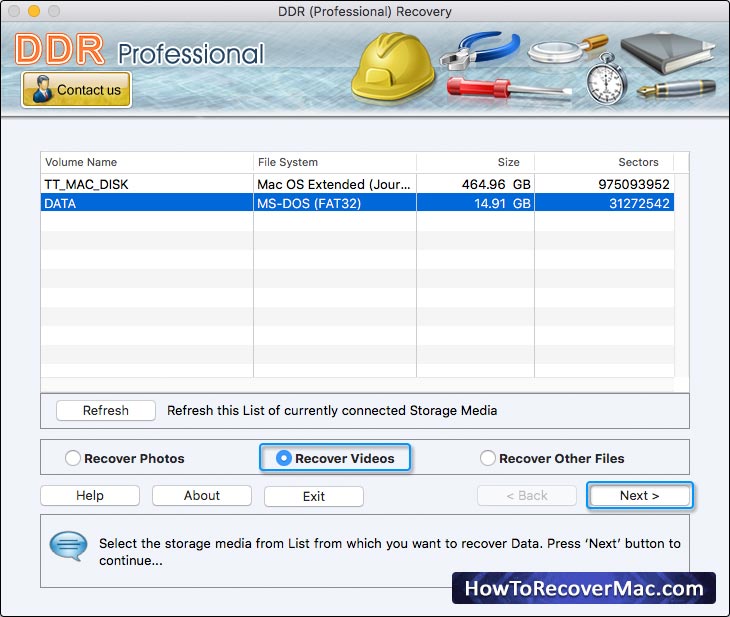Sort by File System column header

click(335, 162)
